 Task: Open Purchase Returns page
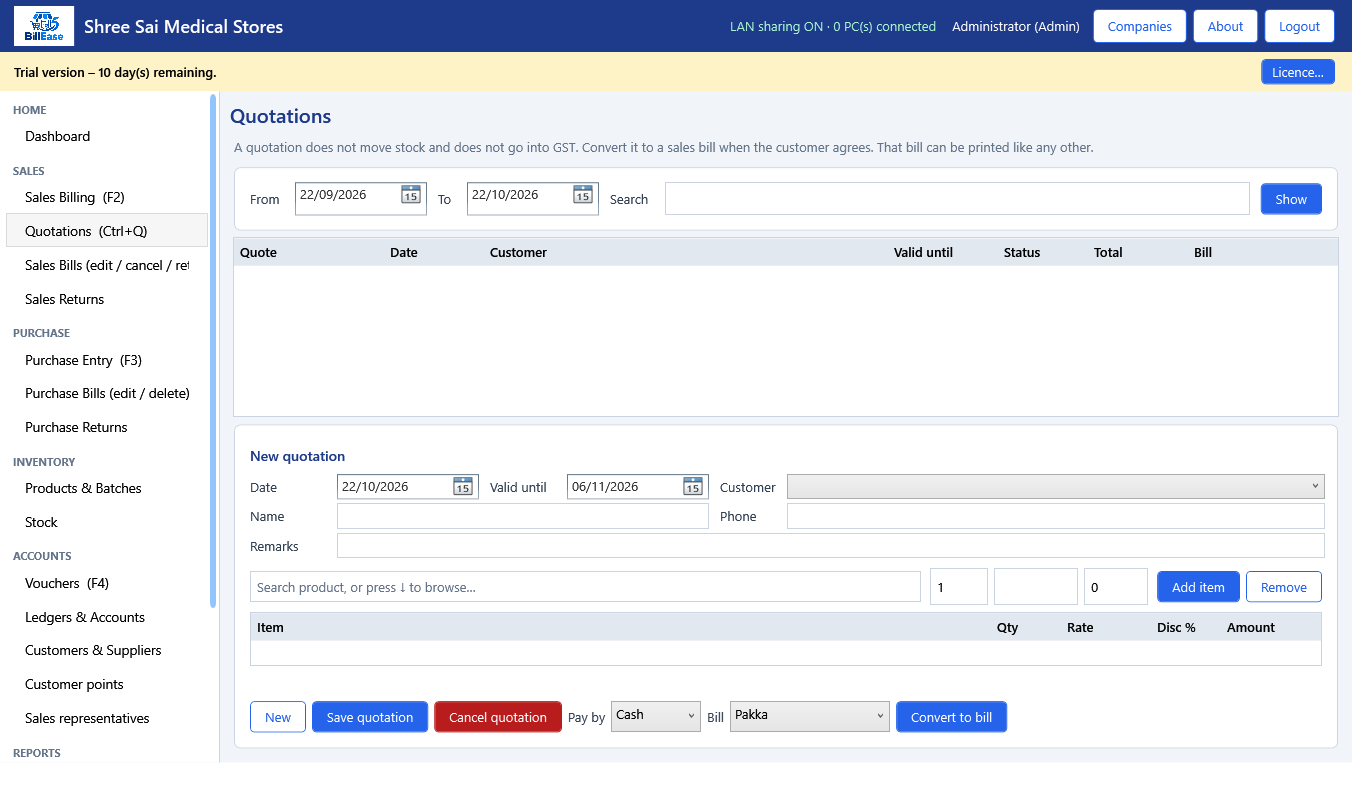(x=107, y=427)
